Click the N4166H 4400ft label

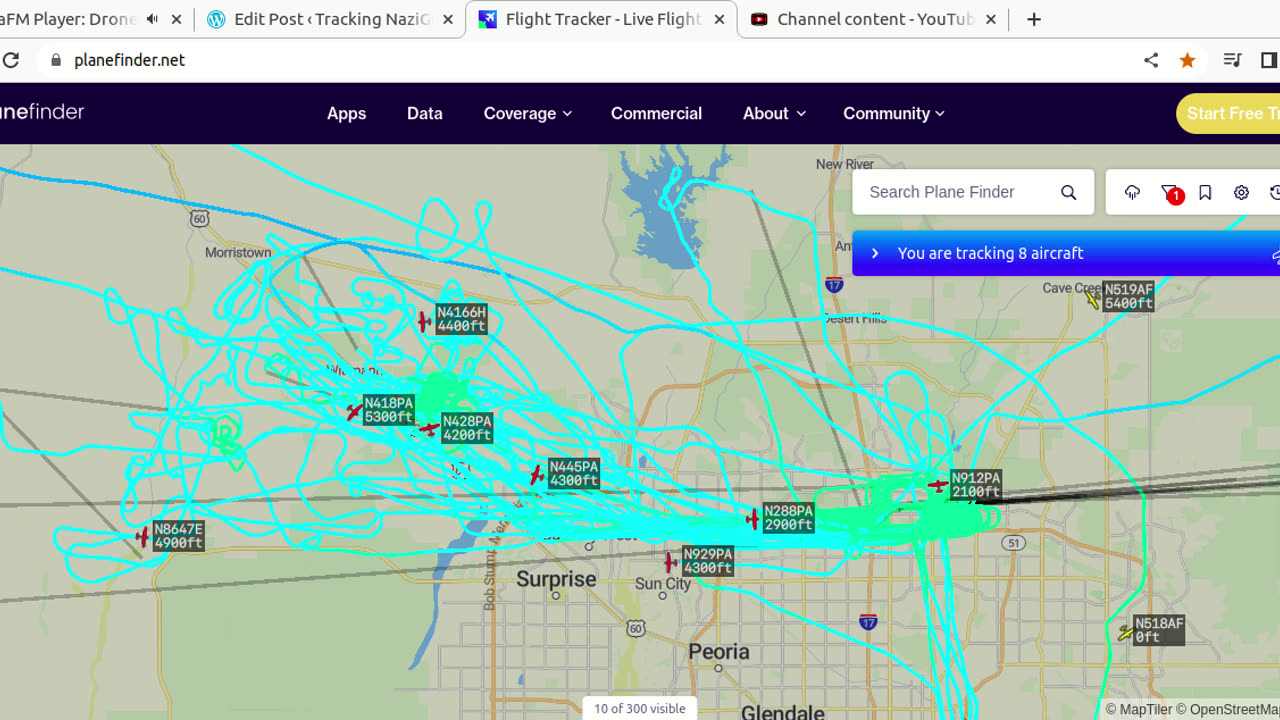click(461, 319)
